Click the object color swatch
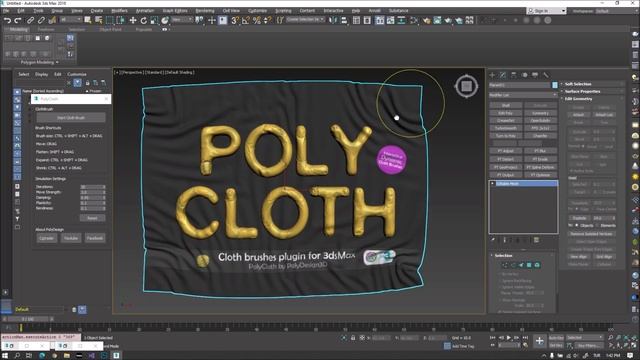640x360 pixels. (554, 85)
